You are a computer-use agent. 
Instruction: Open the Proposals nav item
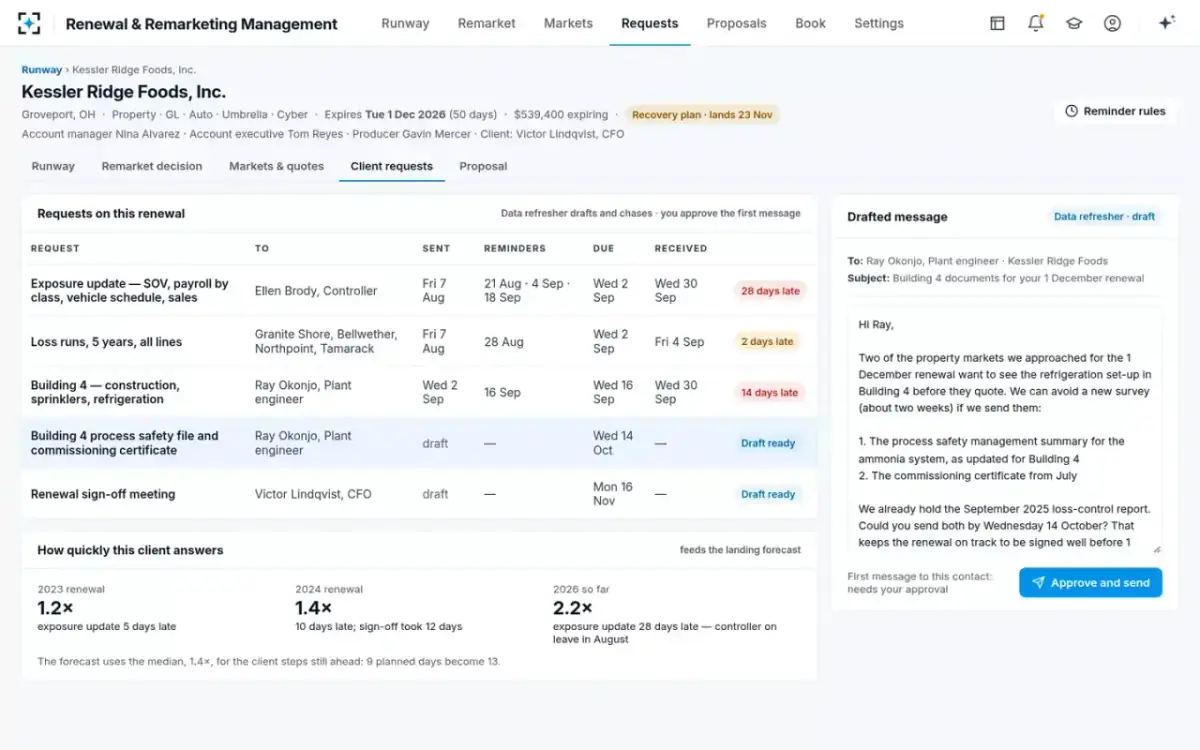click(x=736, y=23)
